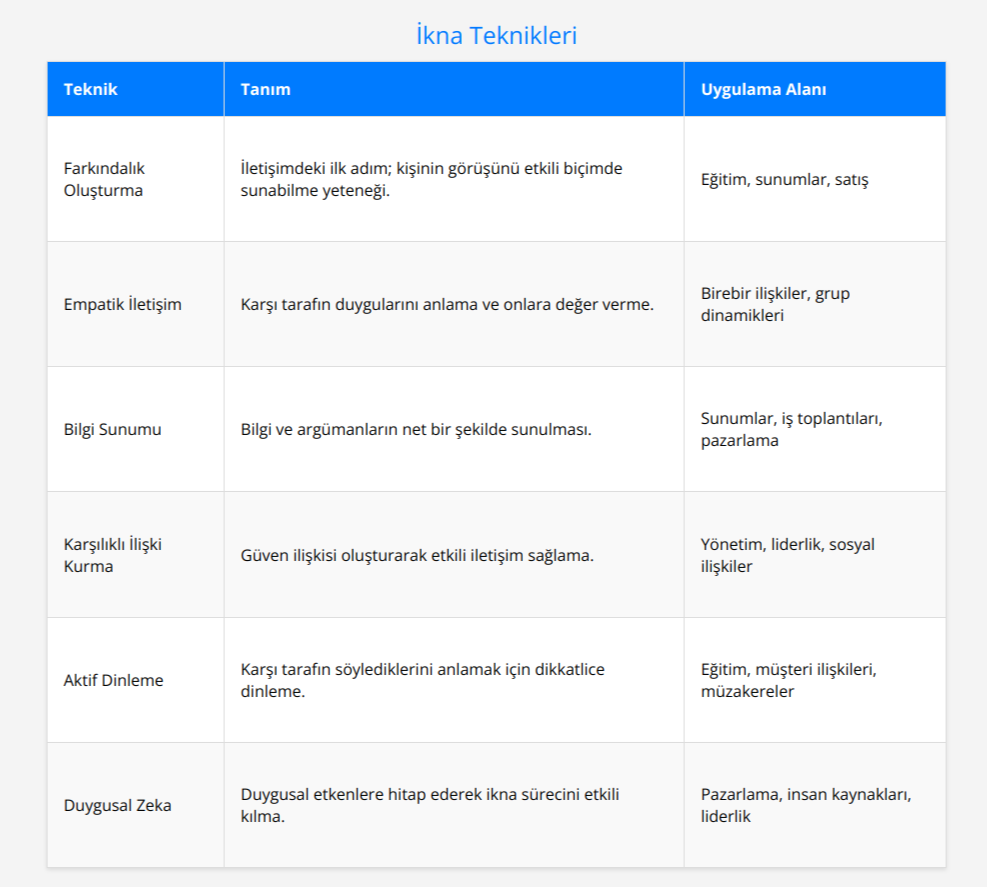This screenshot has height=887, width=987.
Task: Click the Pazarlama, insan kaynakları, liderlik cell
Action: pyautogui.click(x=806, y=805)
